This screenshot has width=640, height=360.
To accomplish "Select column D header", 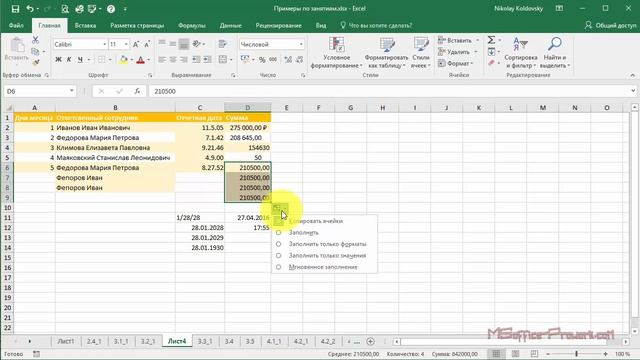I will pyautogui.click(x=247, y=108).
